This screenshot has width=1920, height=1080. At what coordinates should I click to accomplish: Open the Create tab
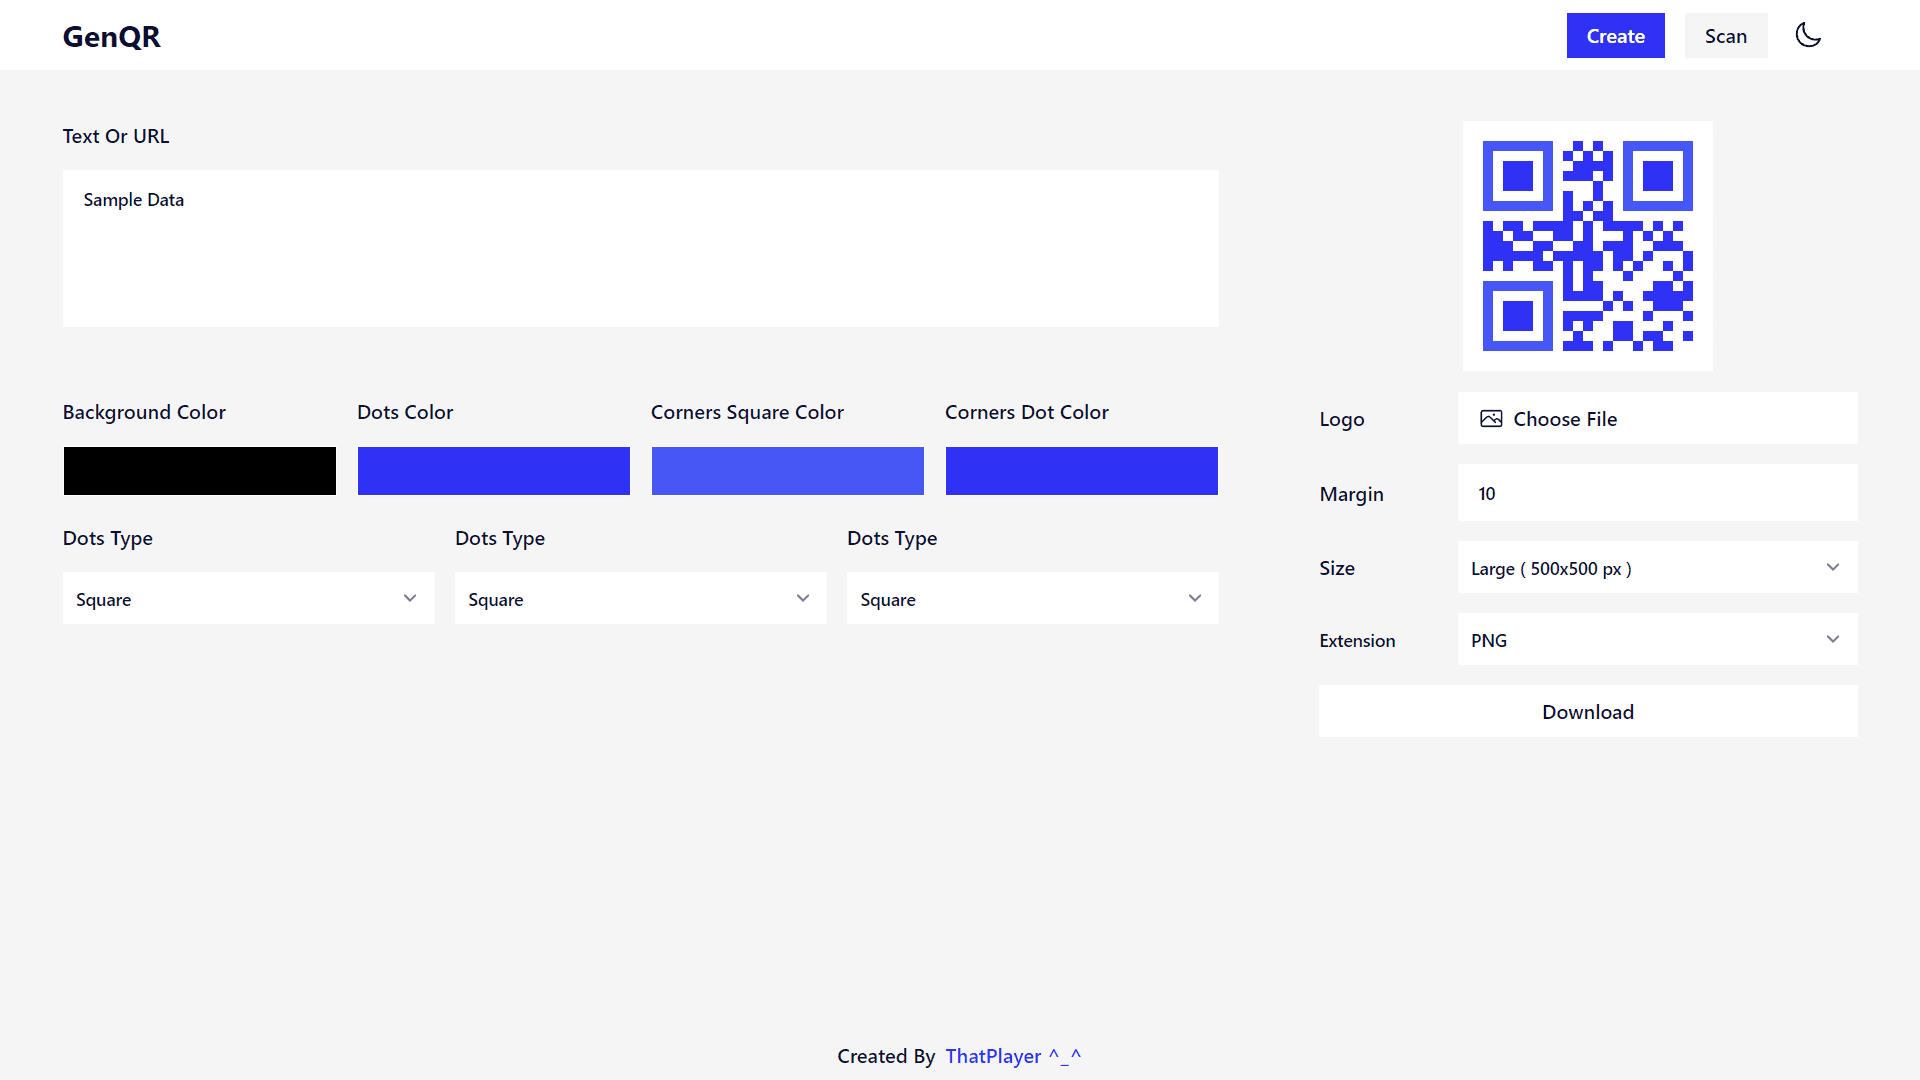pyautogui.click(x=1615, y=36)
